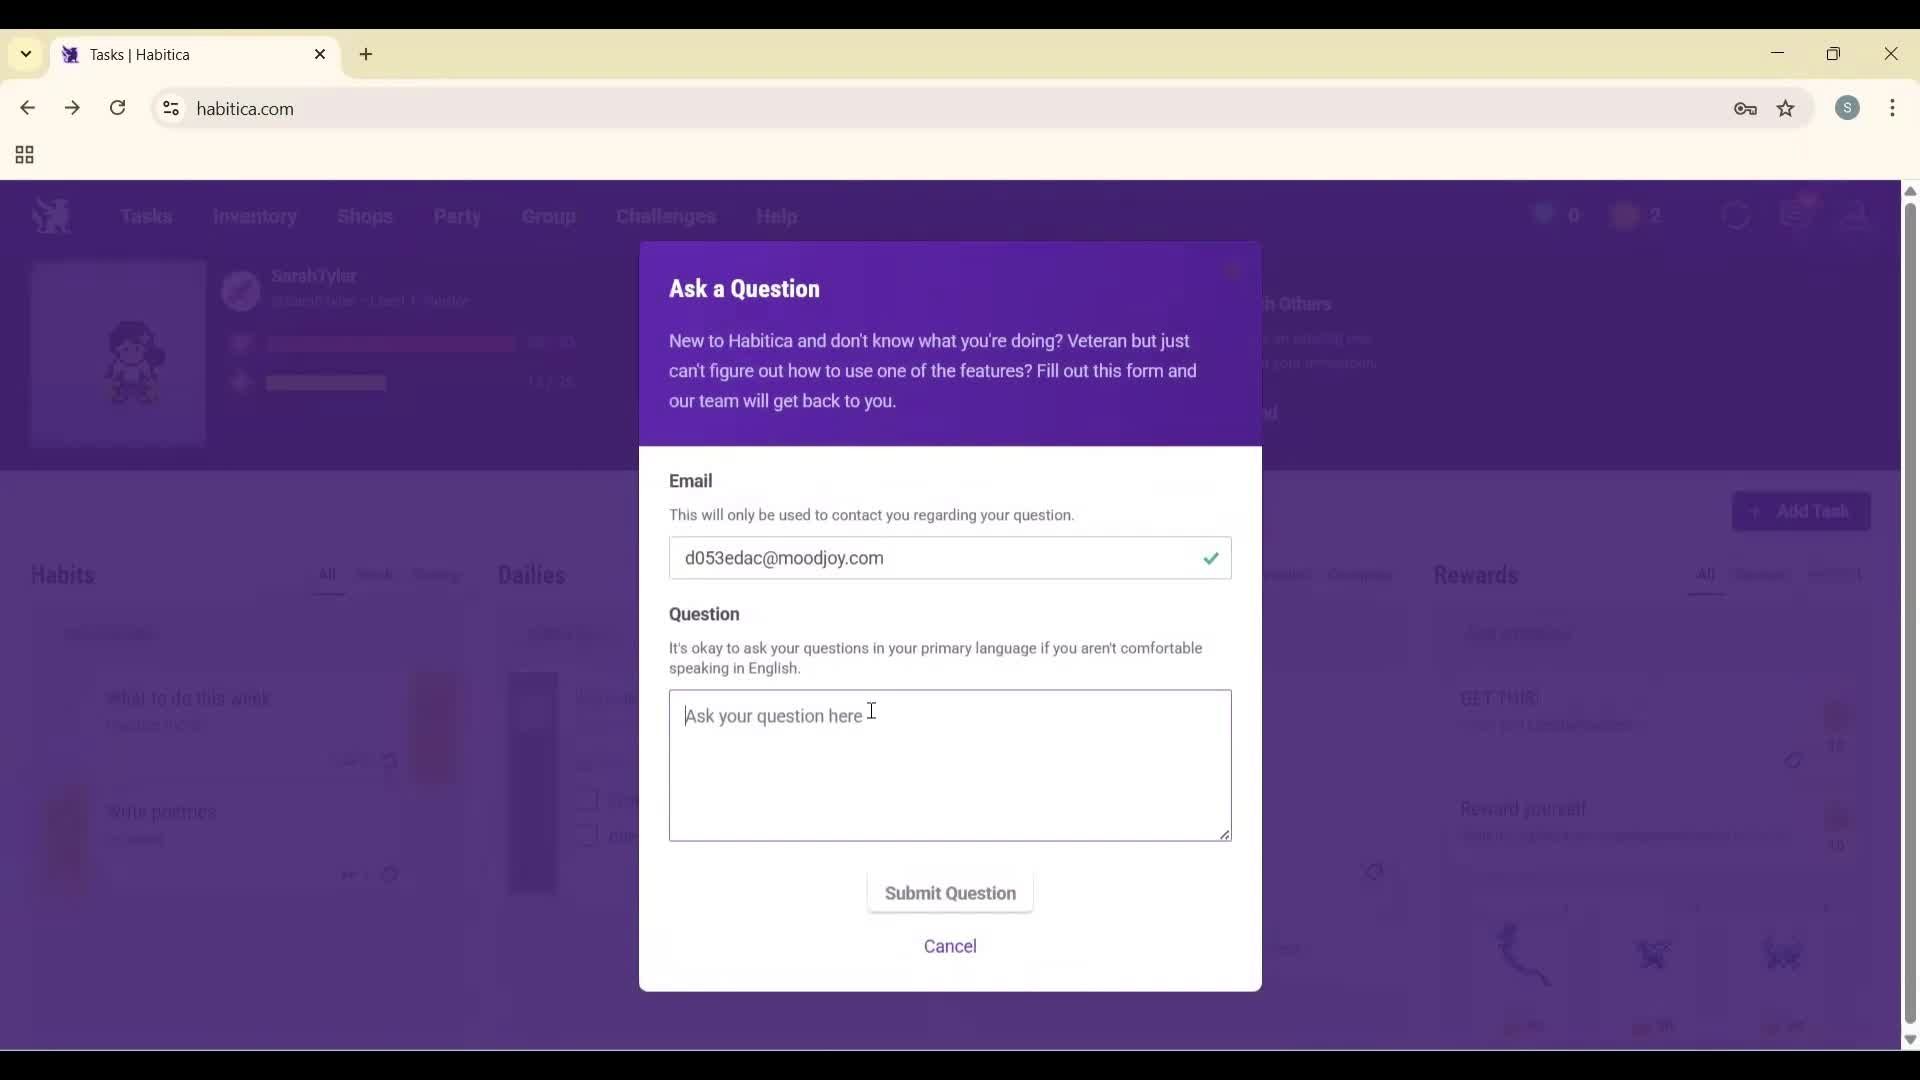Click the password manager key icon
The height and width of the screenshot is (1080, 1920).
coord(1746,109)
